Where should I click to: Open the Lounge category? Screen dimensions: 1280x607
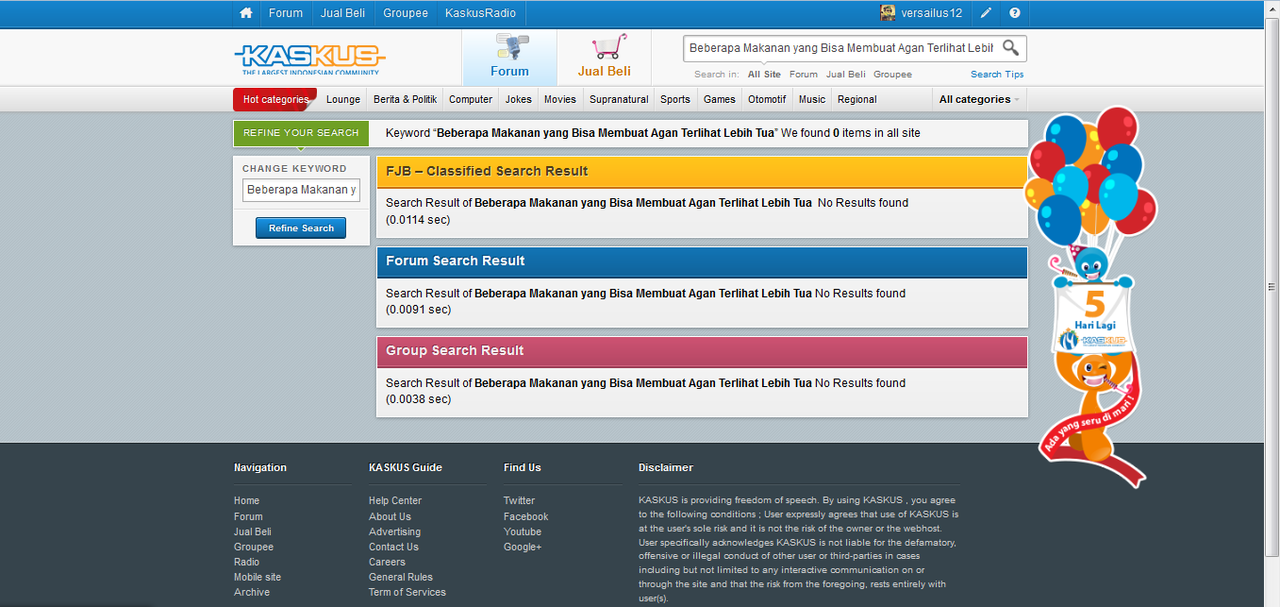coord(343,99)
